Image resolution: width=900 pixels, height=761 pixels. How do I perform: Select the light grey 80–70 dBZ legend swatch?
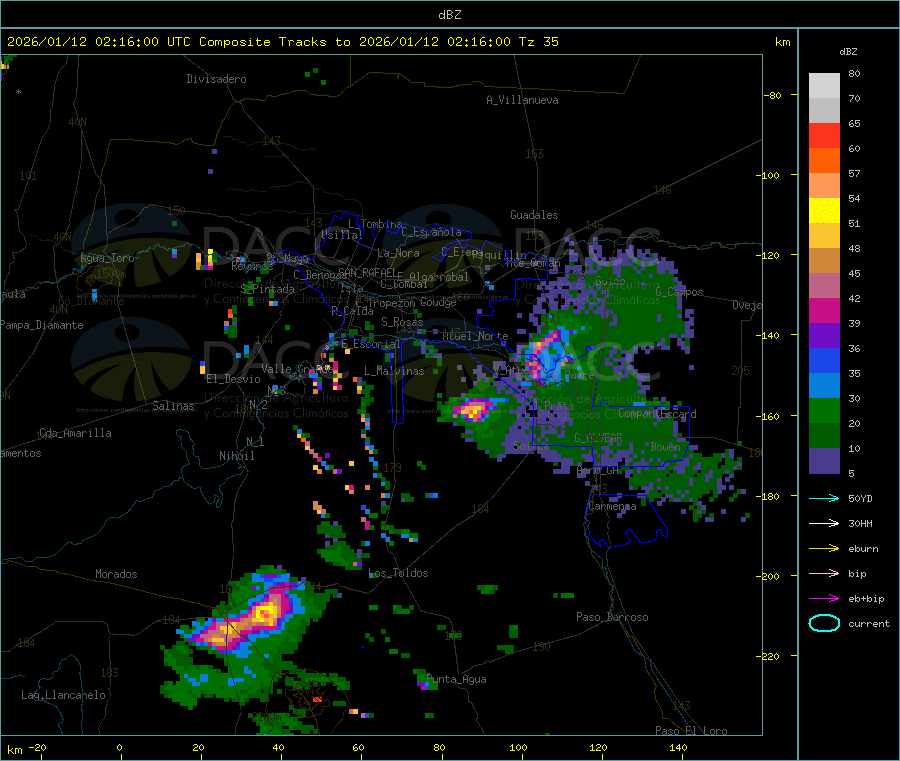(824, 86)
